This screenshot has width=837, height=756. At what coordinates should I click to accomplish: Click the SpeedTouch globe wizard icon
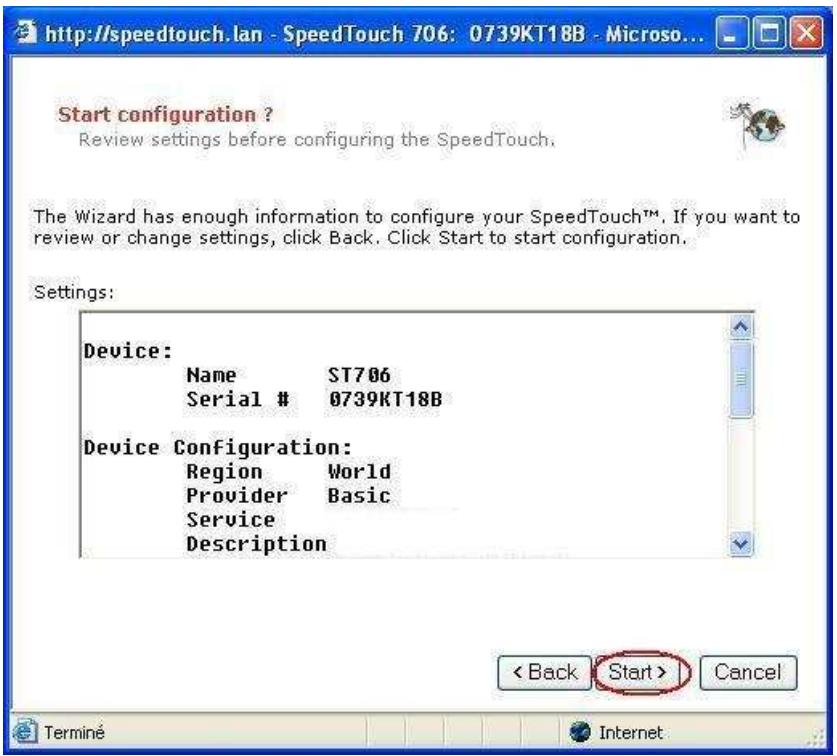point(759,124)
